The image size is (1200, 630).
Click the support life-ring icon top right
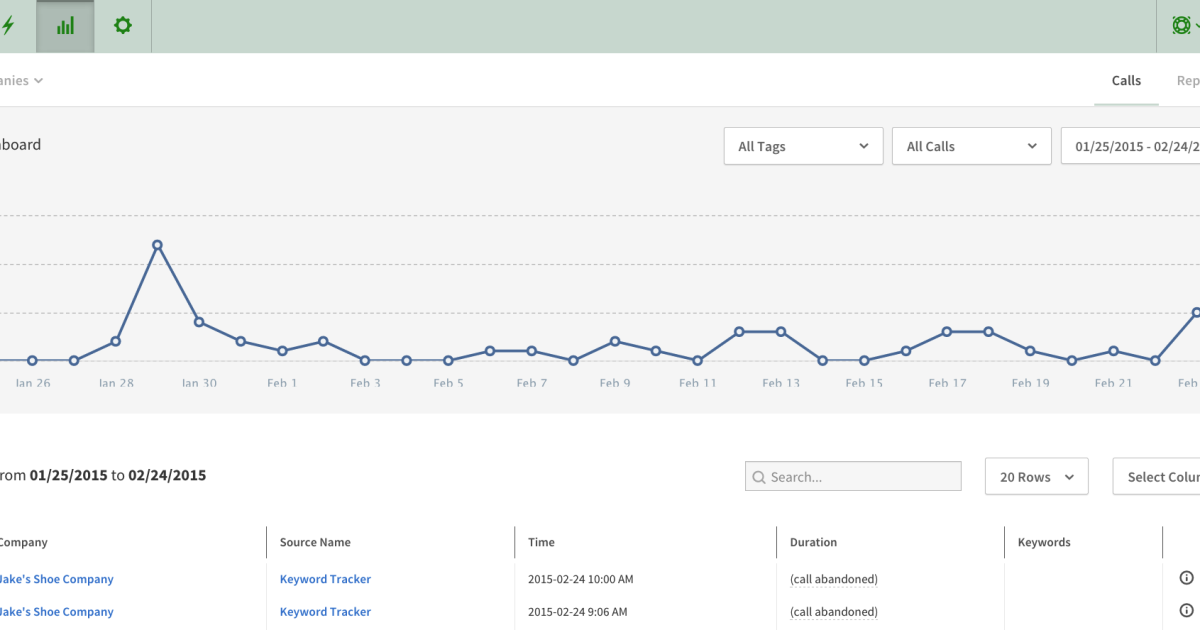click(x=1182, y=25)
